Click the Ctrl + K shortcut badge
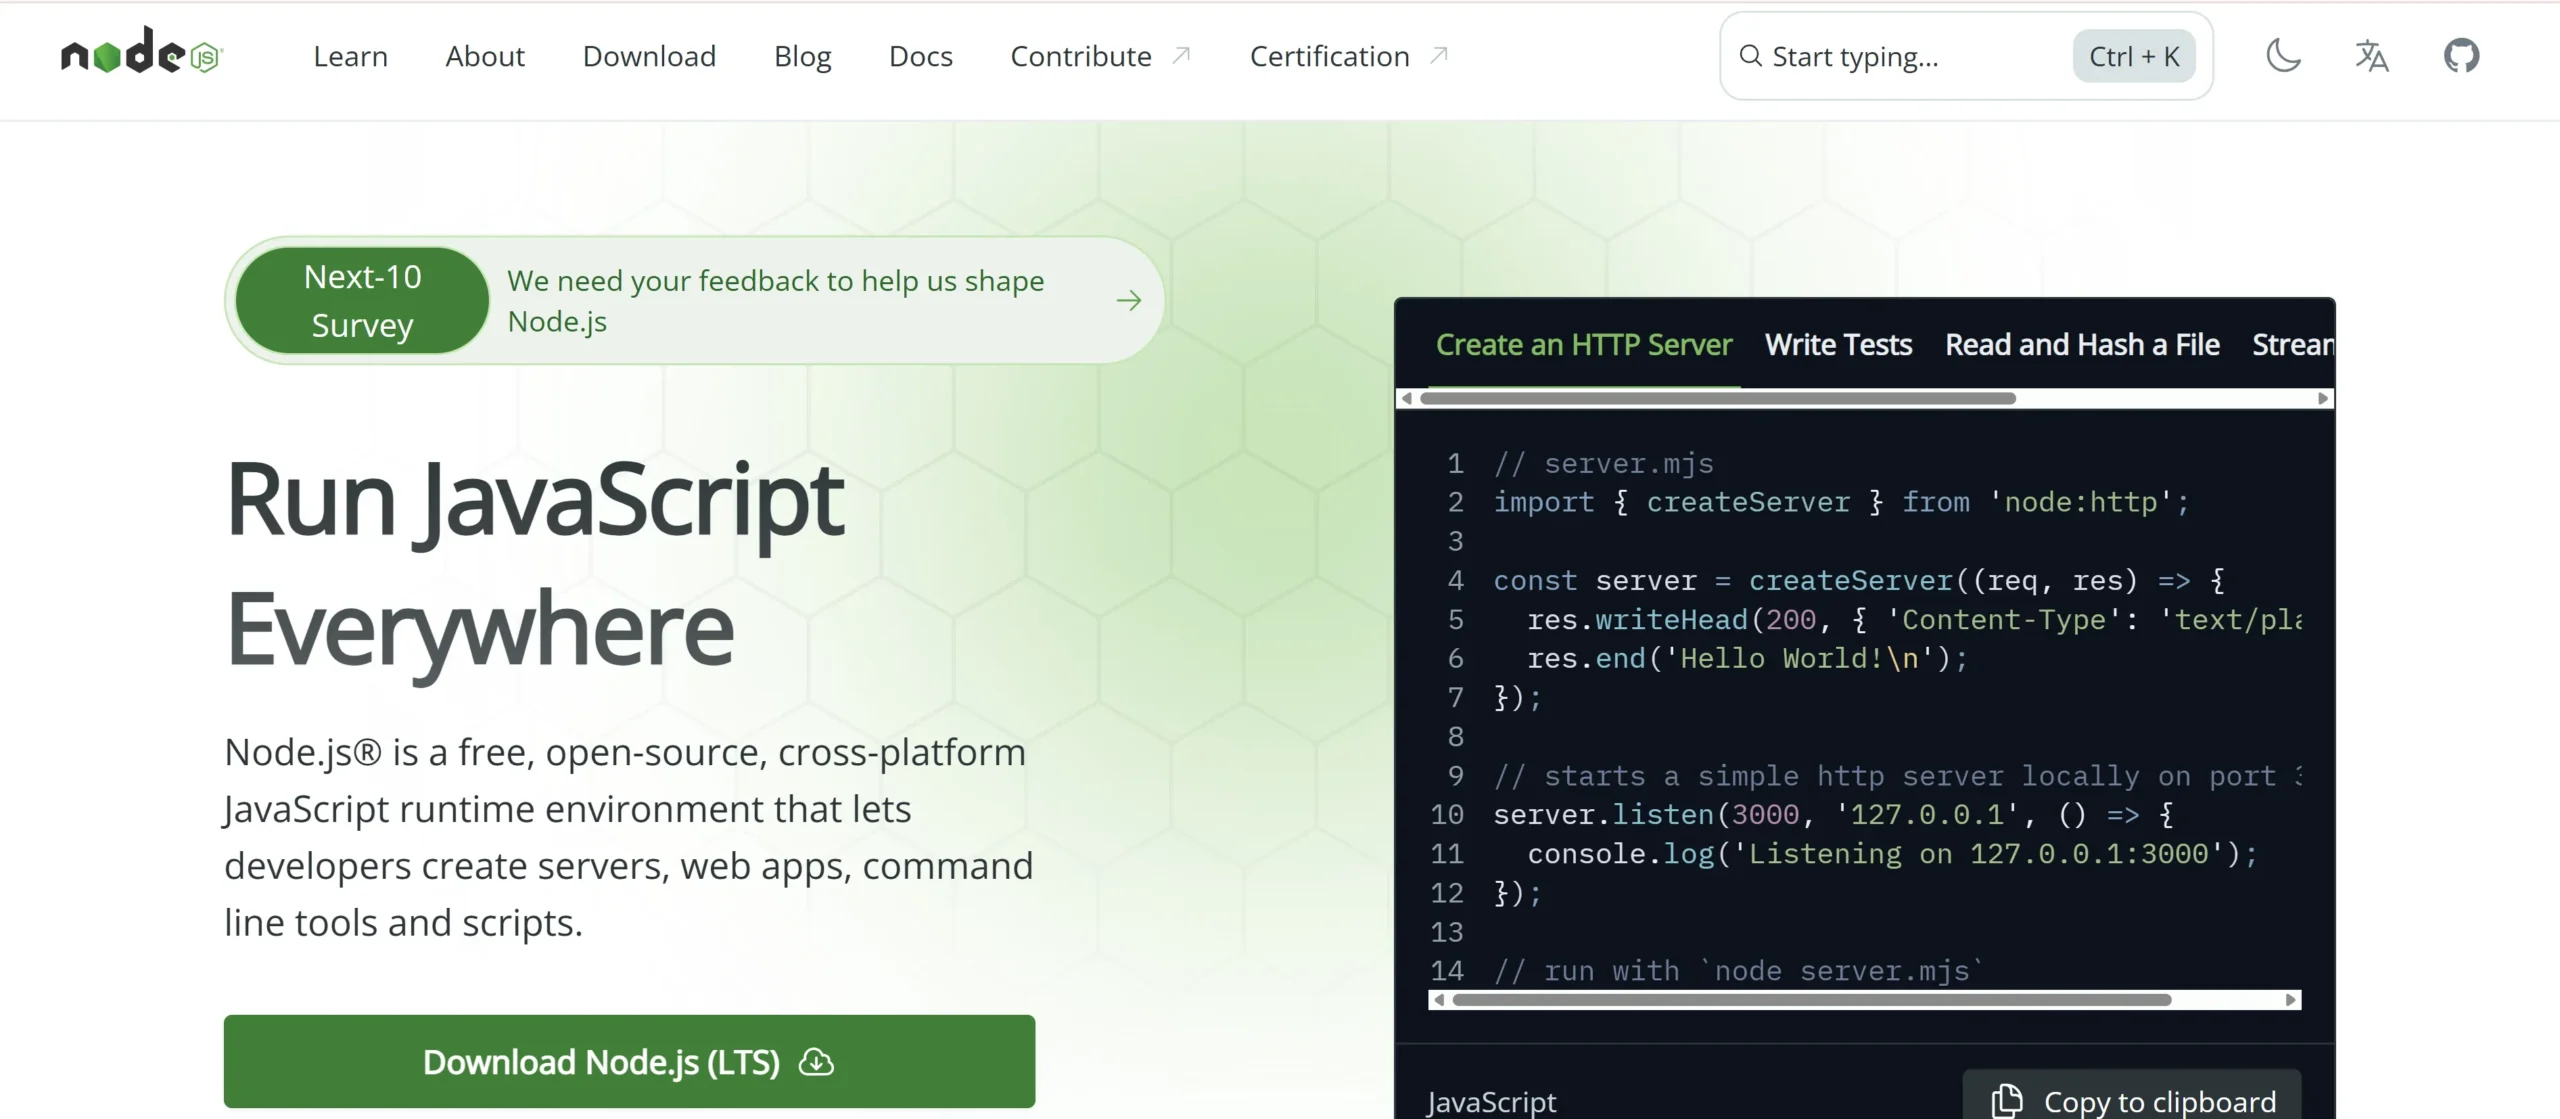Viewport: 2560px width, 1119px height. pyautogui.click(x=2134, y=56)
